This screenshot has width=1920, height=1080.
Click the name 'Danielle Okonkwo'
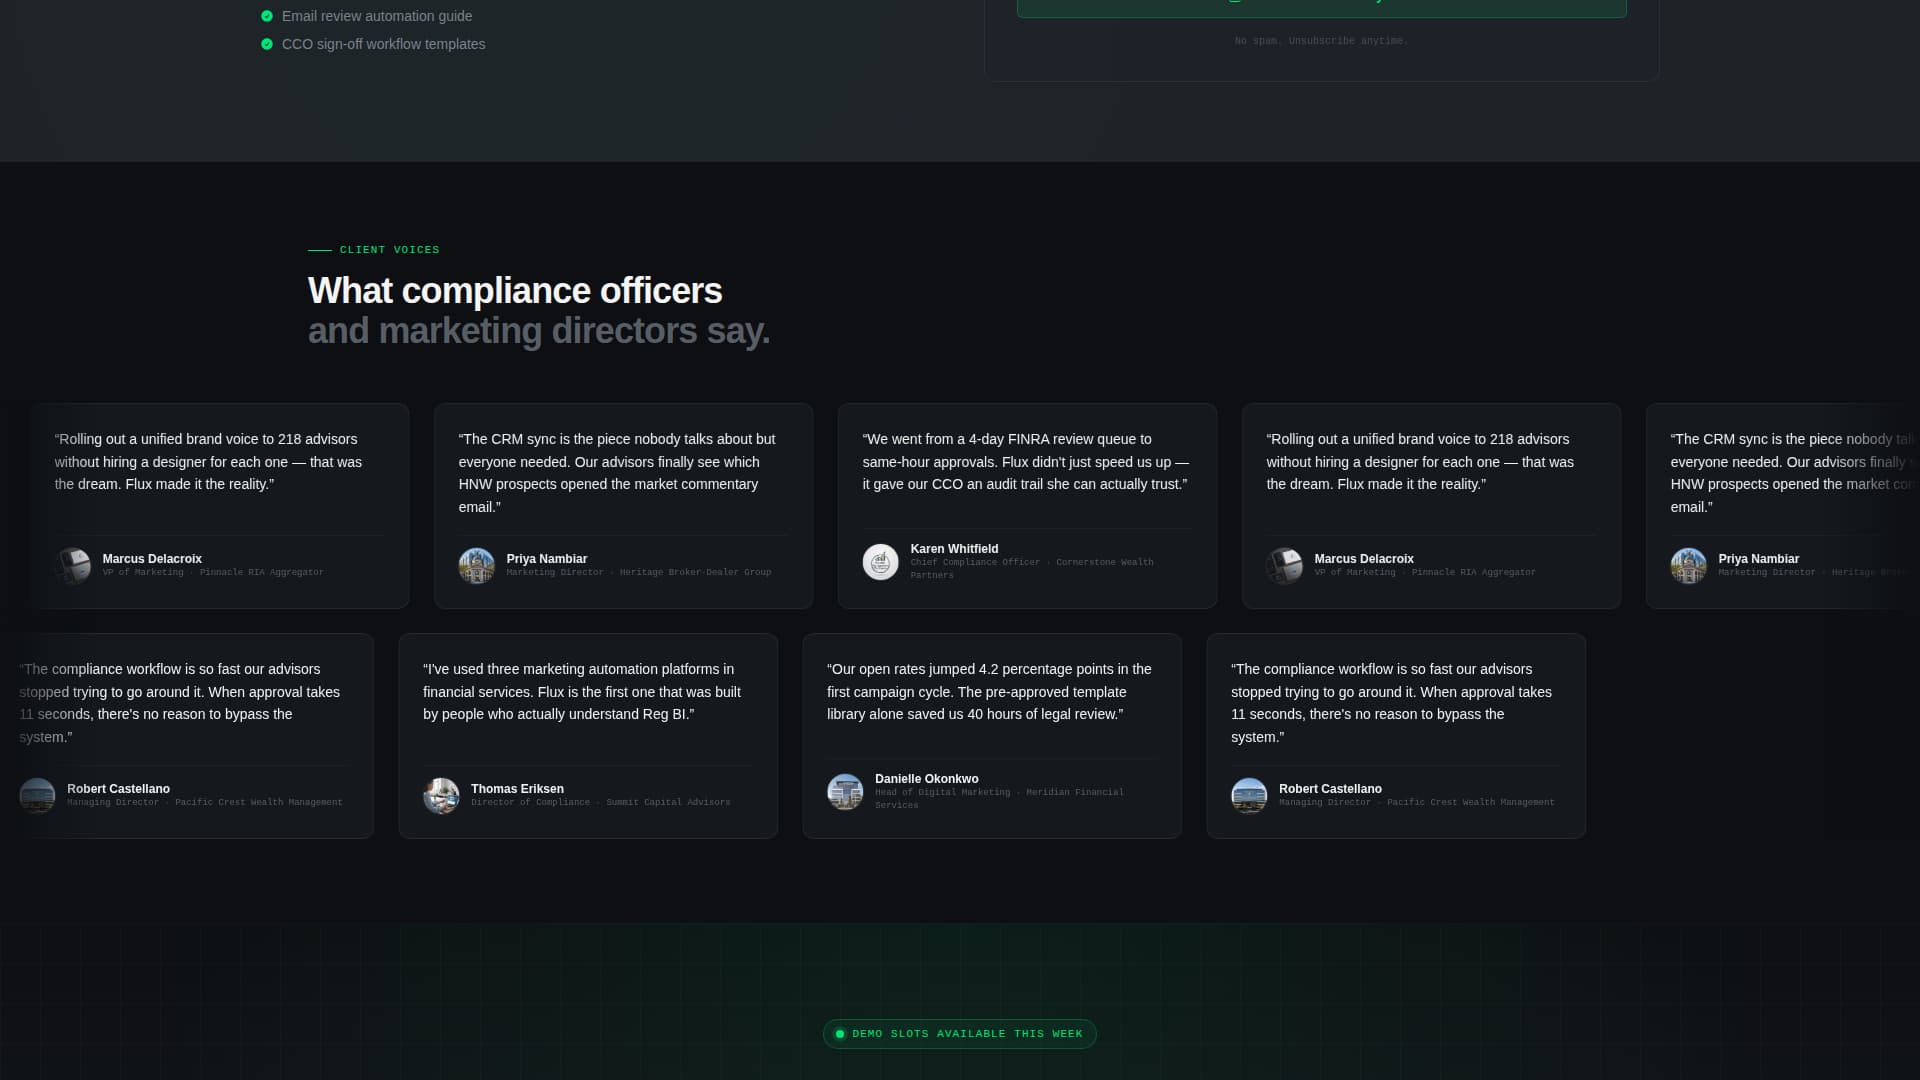tap(927, 779)
